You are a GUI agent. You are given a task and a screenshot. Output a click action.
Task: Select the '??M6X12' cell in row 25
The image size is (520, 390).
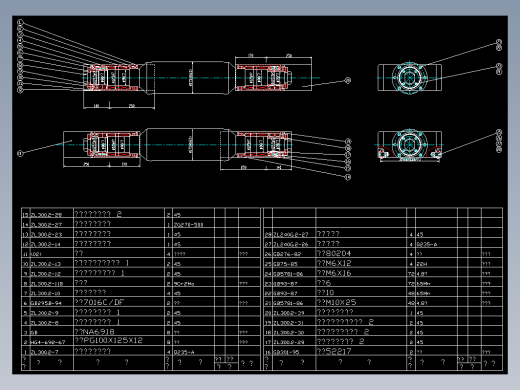coord(334,263)
